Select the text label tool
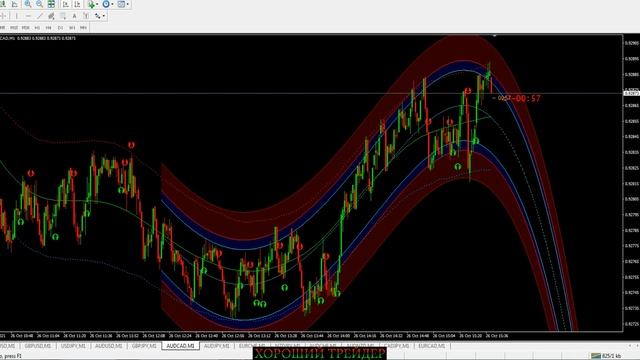The width and height of the screenshot is (640, 360). 86,16
